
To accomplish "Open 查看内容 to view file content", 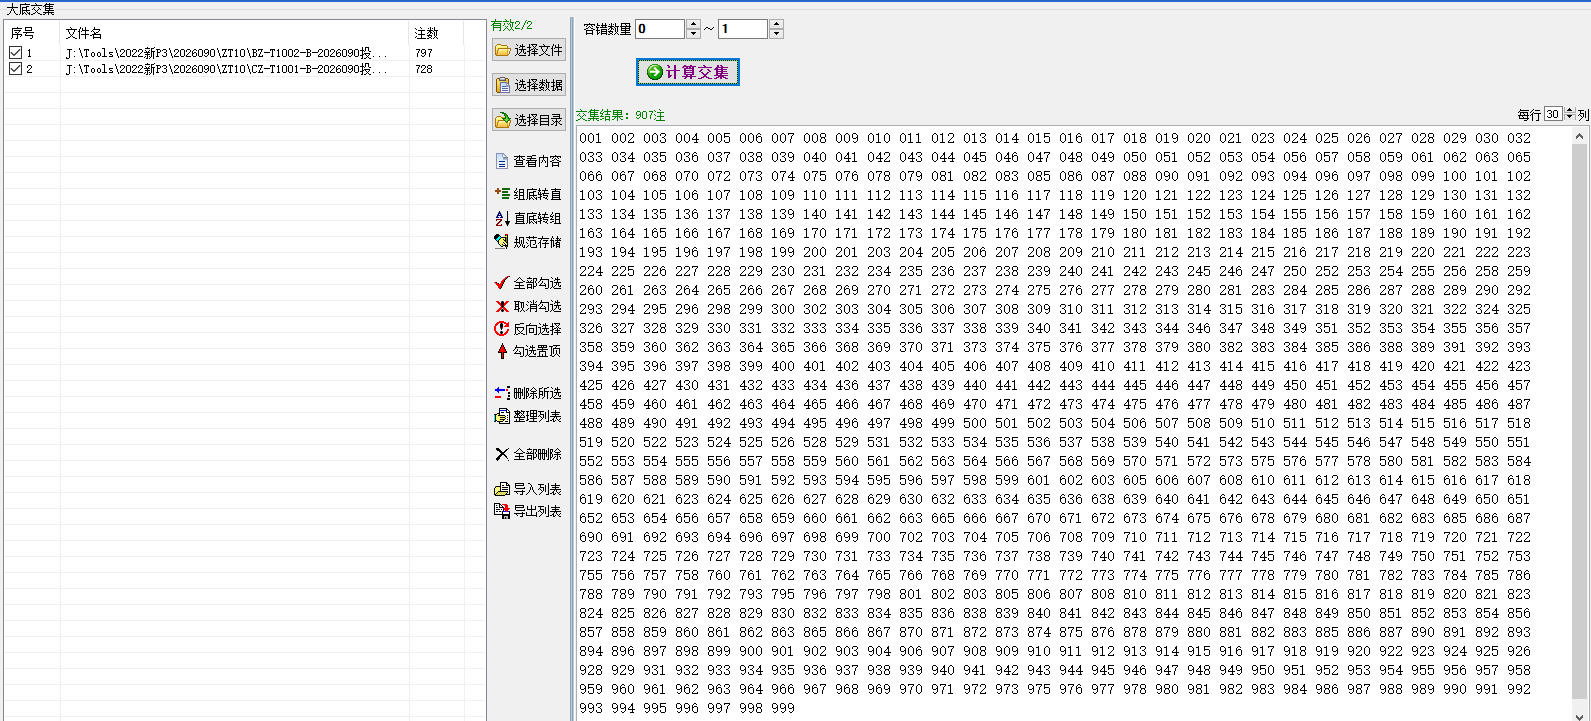I will pos(529,161).
